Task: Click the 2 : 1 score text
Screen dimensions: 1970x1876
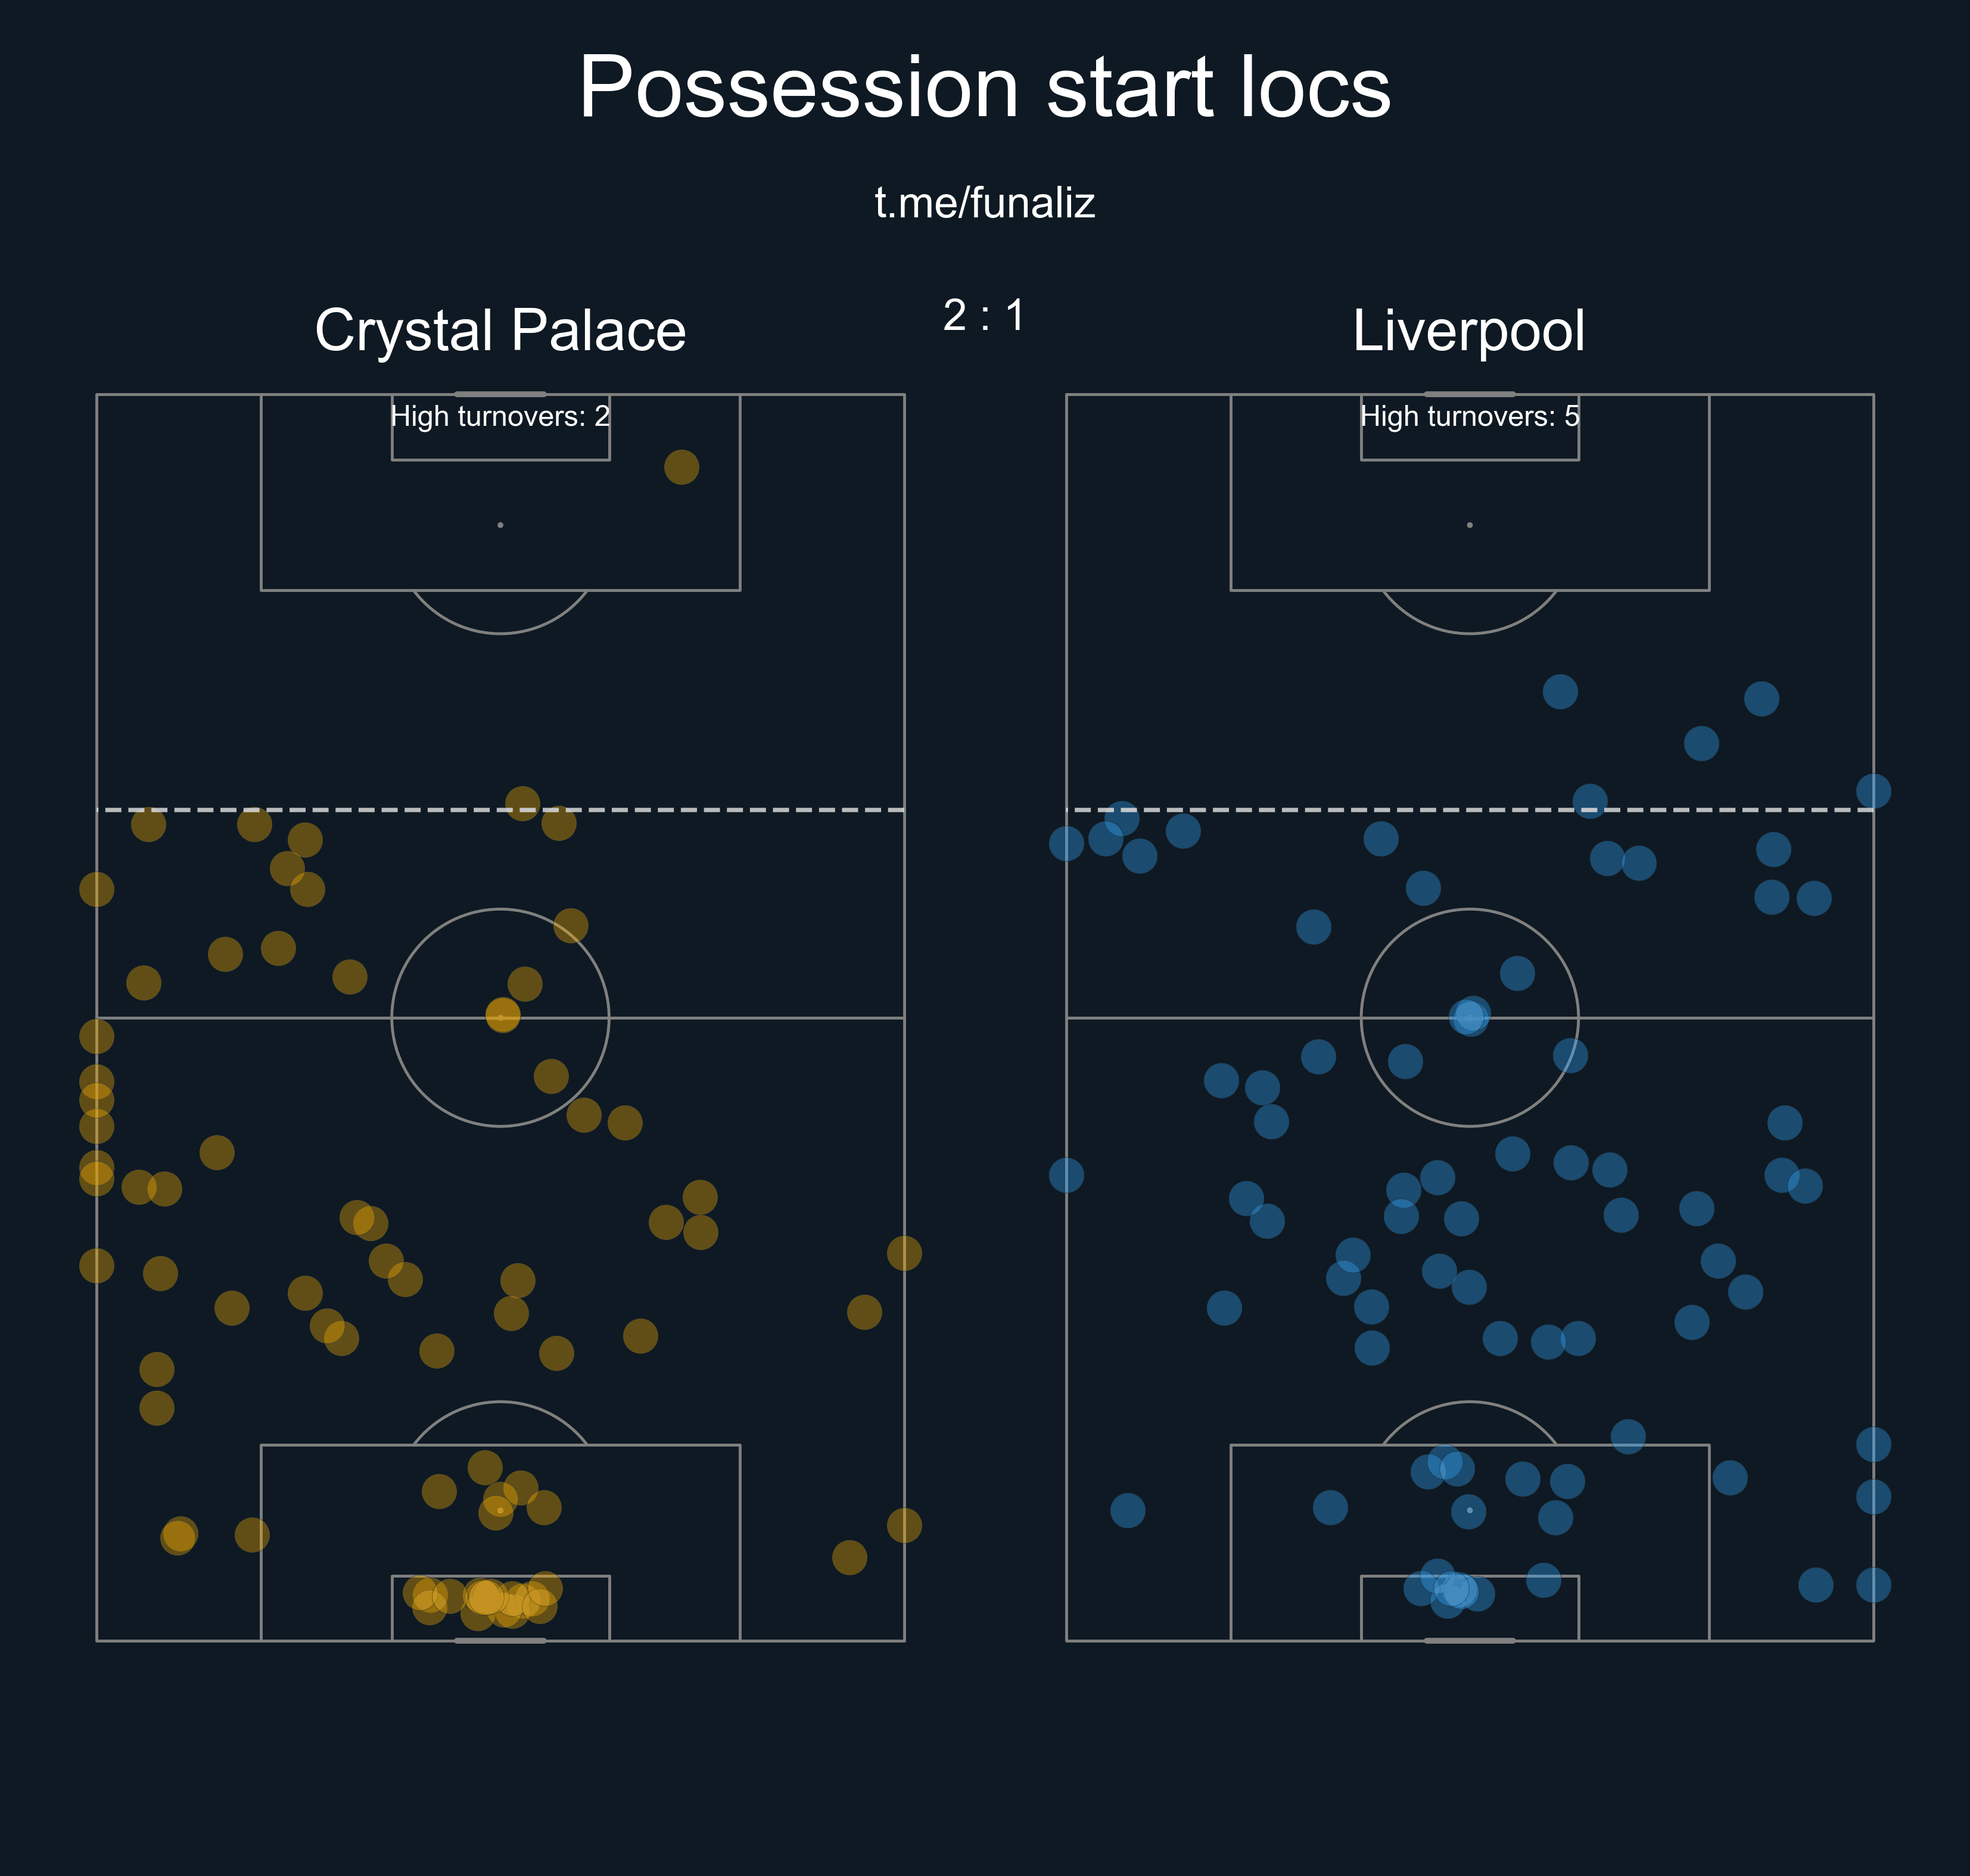Action: pyautogui.click(x=984, y=315)
